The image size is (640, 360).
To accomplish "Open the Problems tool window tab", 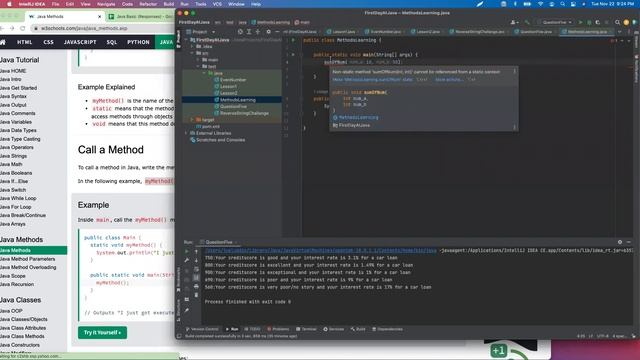I will [x=278, y=329].
